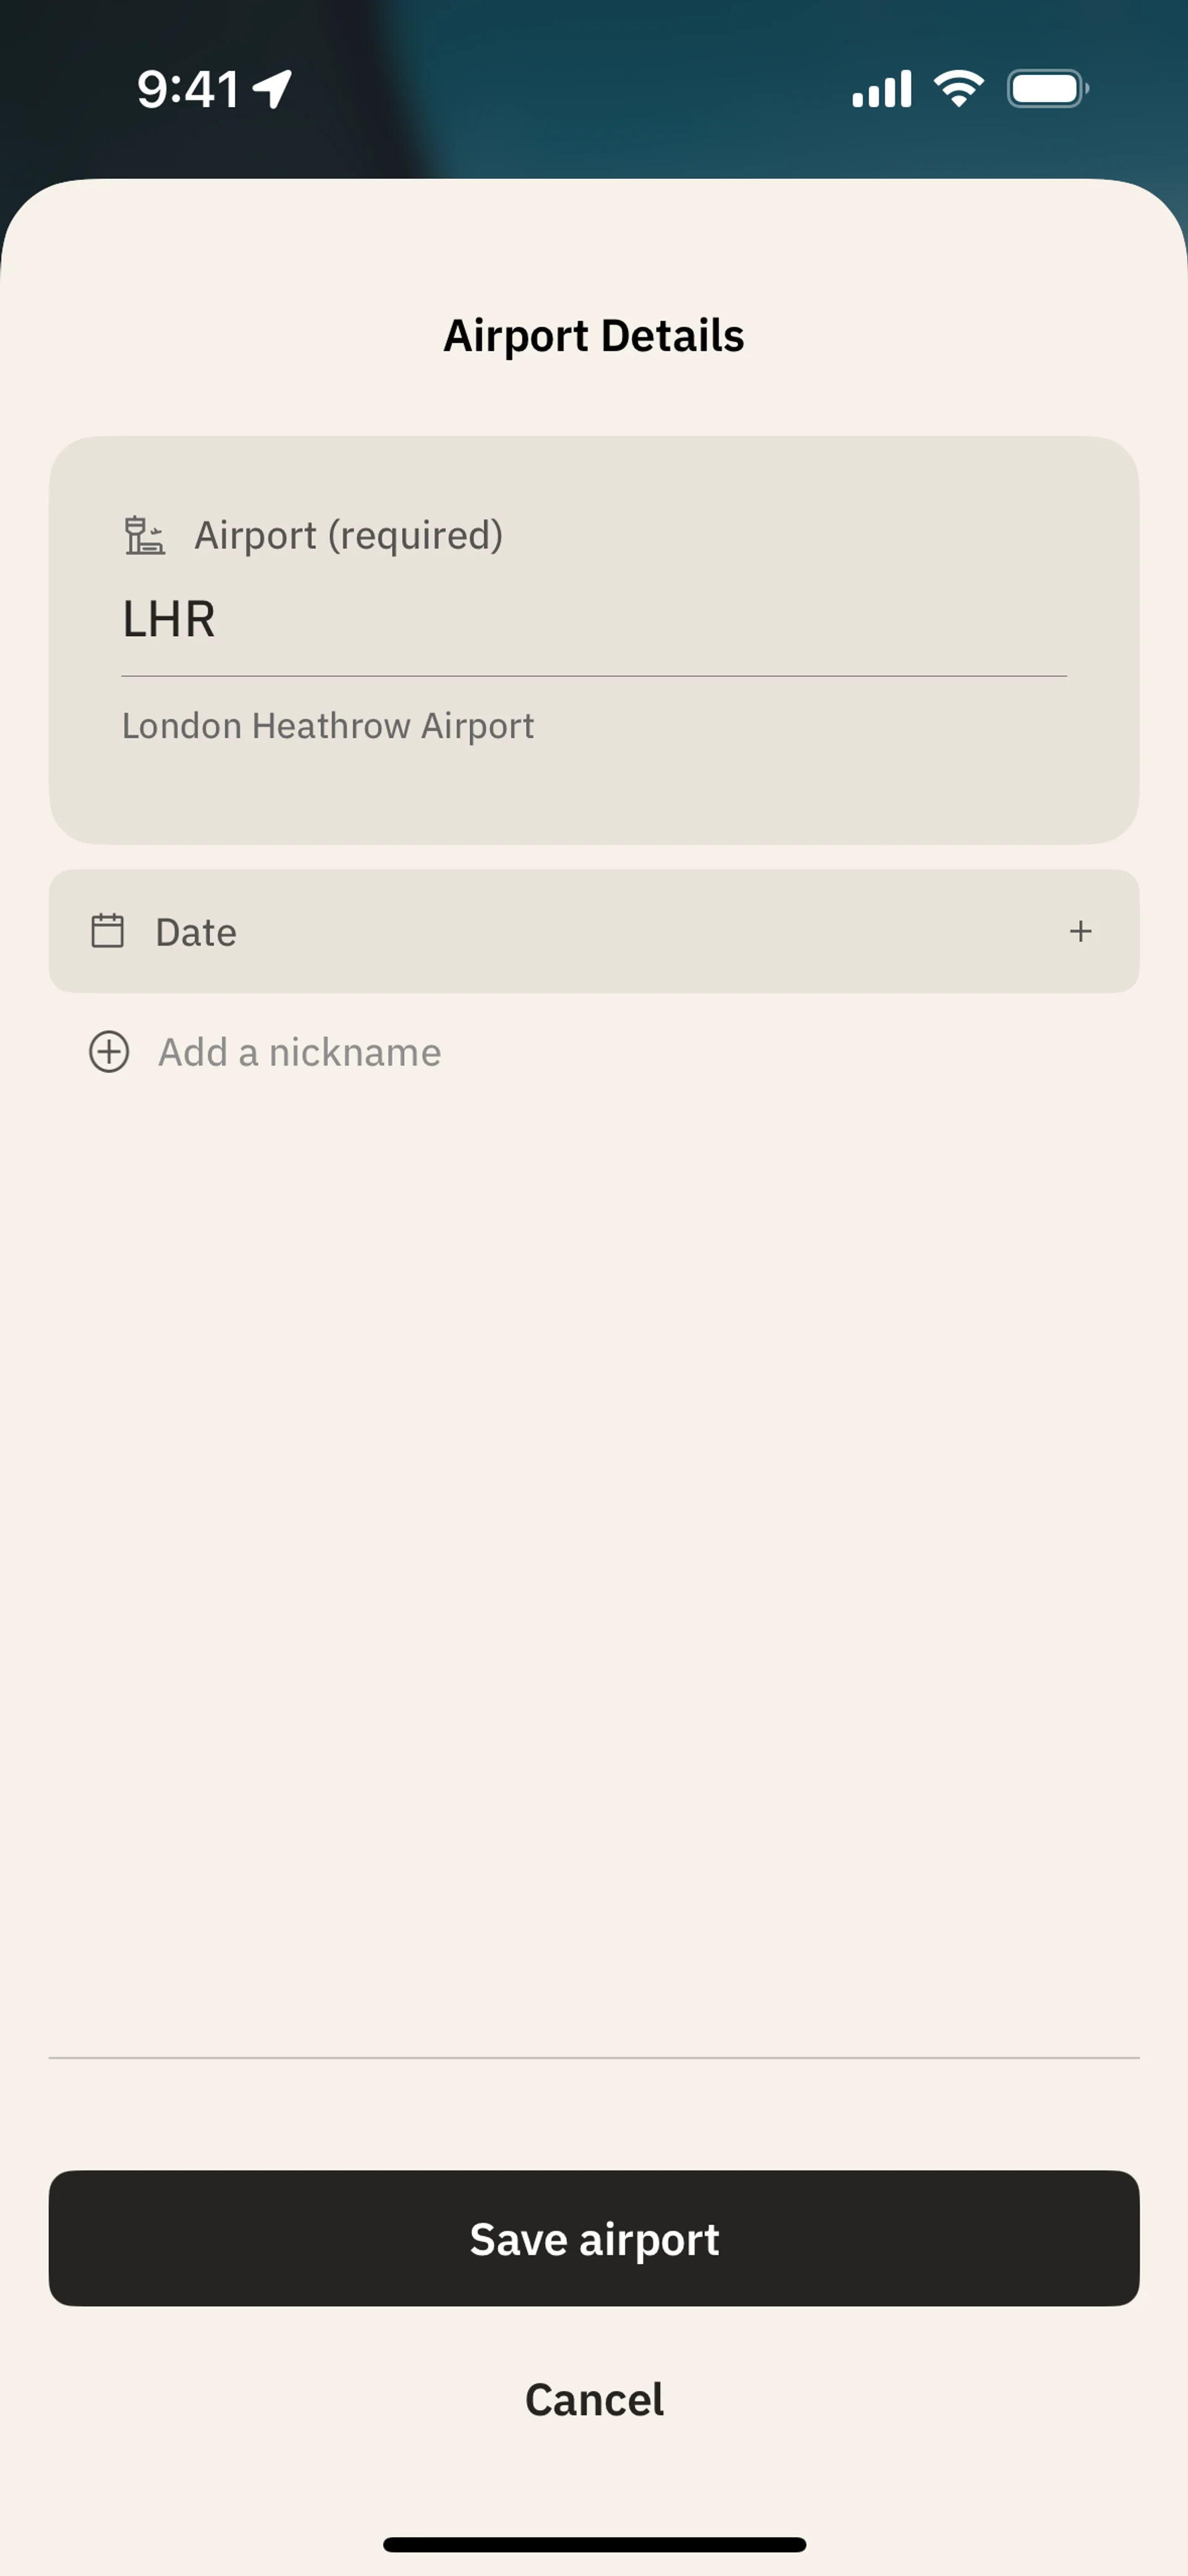The width and height of the screenshot is (1188, 2576).
Task: Select the Add a nickname text
Action: click(x=299, y=1052)
